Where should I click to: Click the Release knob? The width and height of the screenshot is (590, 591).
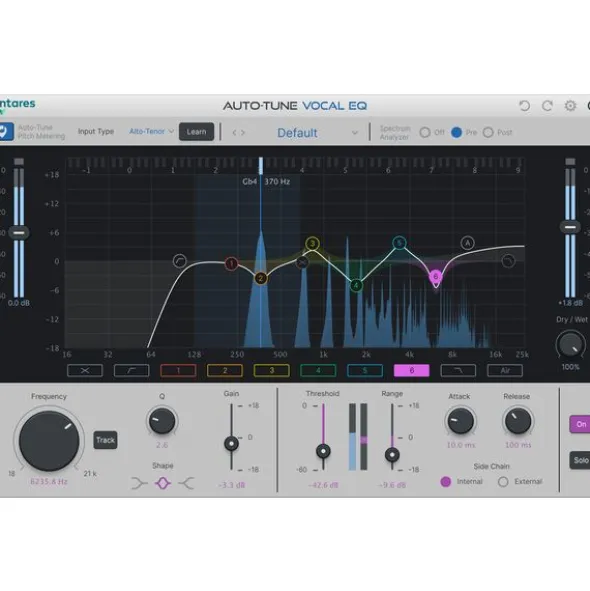click(518, 421)
